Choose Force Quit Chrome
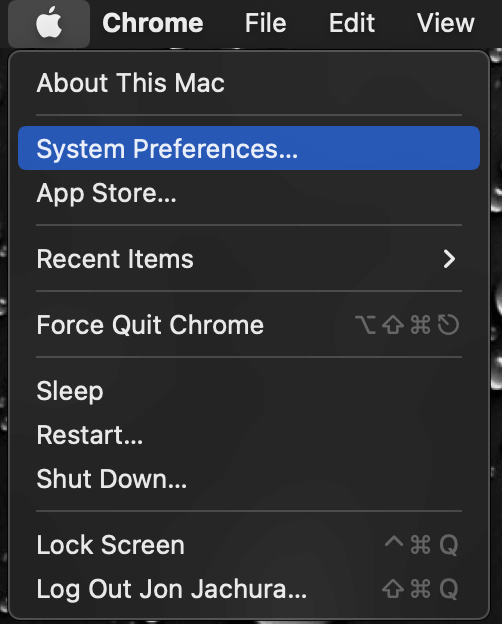The width and height of the screenshot is (502, 624). pos(249,325)
